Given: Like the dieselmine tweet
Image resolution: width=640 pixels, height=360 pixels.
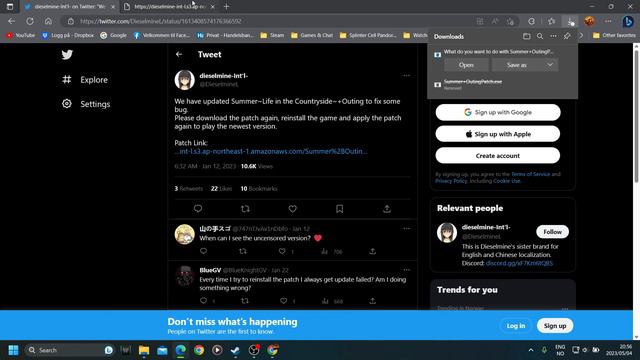Looking at the screenshot, I should (292, 209).
